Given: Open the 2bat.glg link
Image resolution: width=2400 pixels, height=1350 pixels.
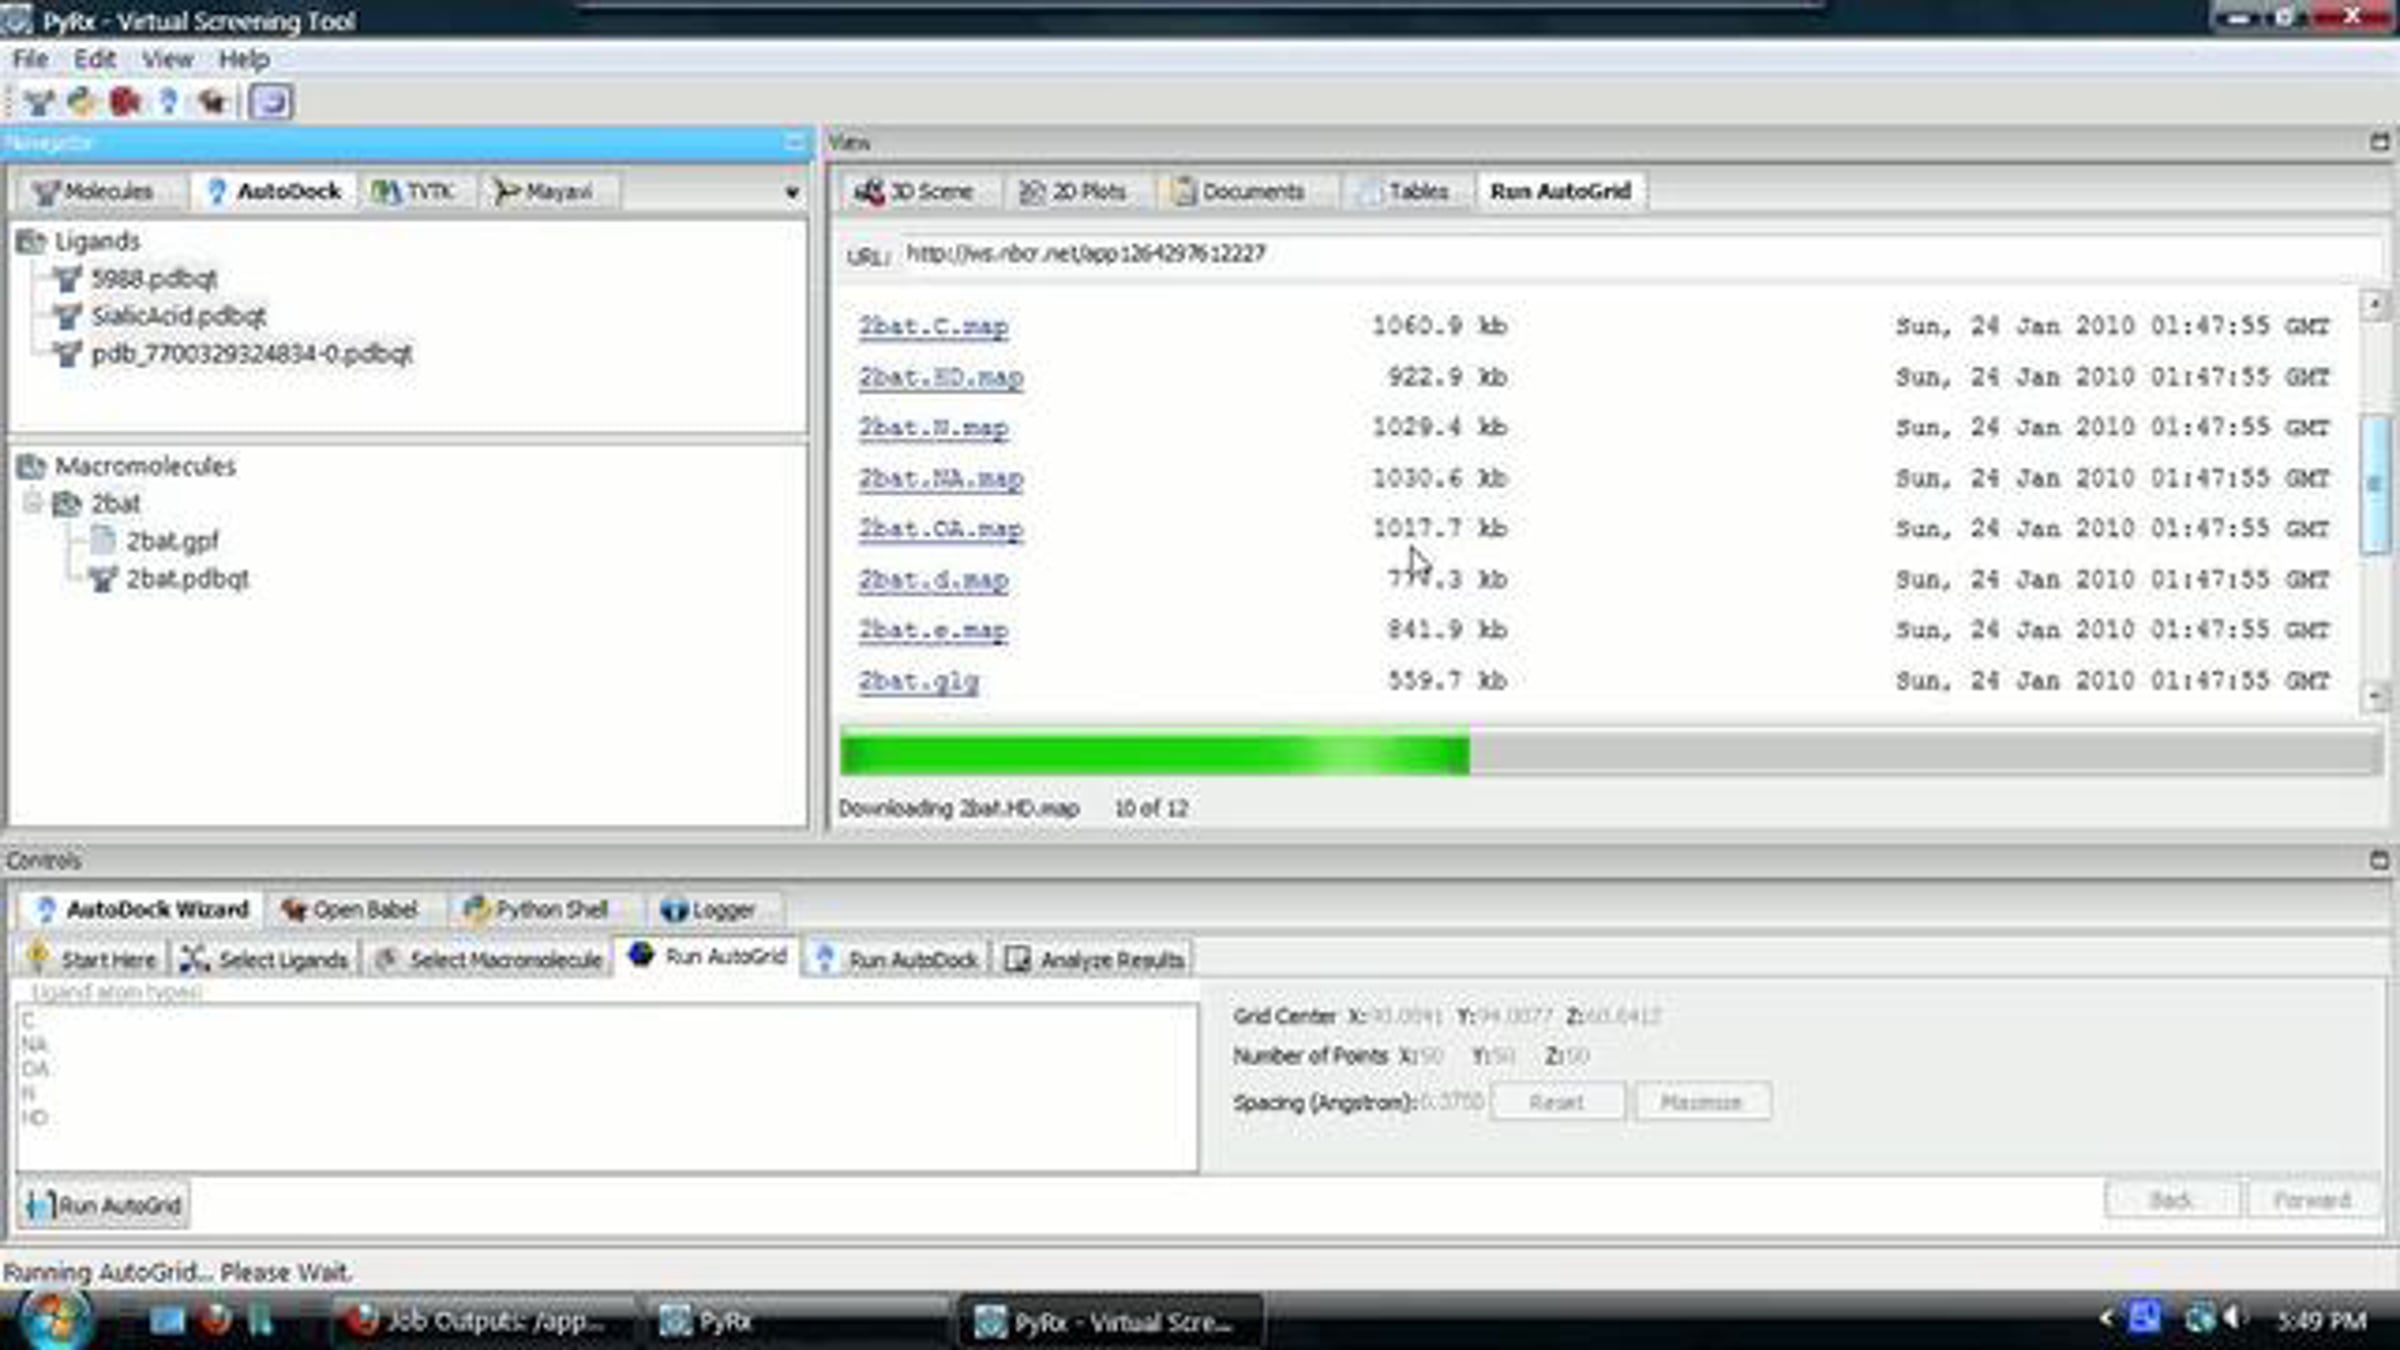Looking at the screenshot, I should point(919,682).
